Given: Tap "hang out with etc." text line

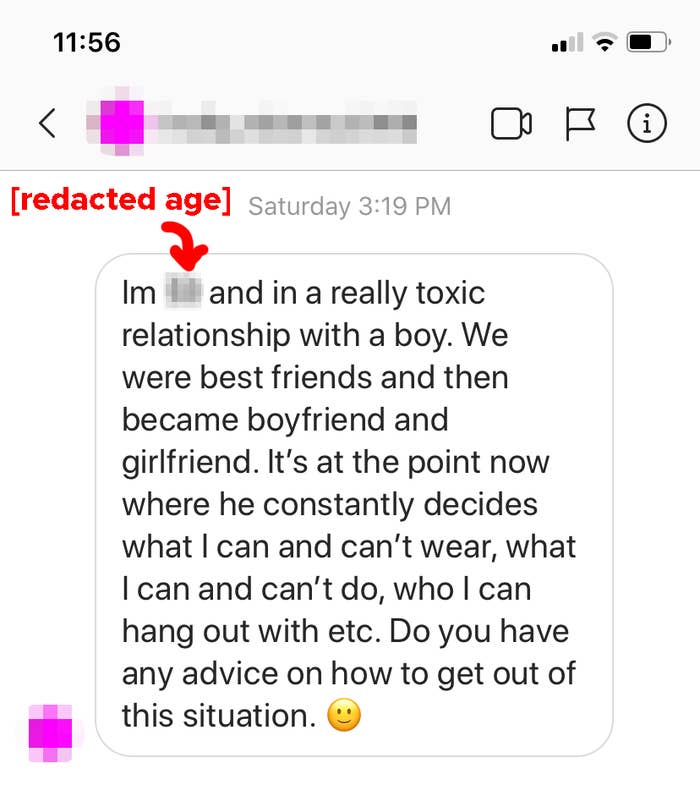Looking at the screenshot, I should [251, 632].
